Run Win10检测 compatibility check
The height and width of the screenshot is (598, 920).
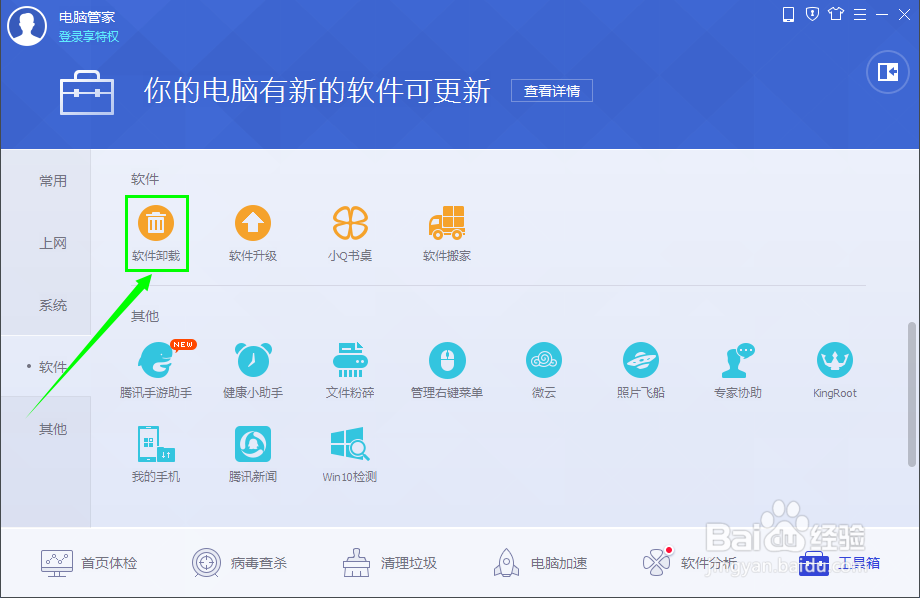tap(350, 454)
